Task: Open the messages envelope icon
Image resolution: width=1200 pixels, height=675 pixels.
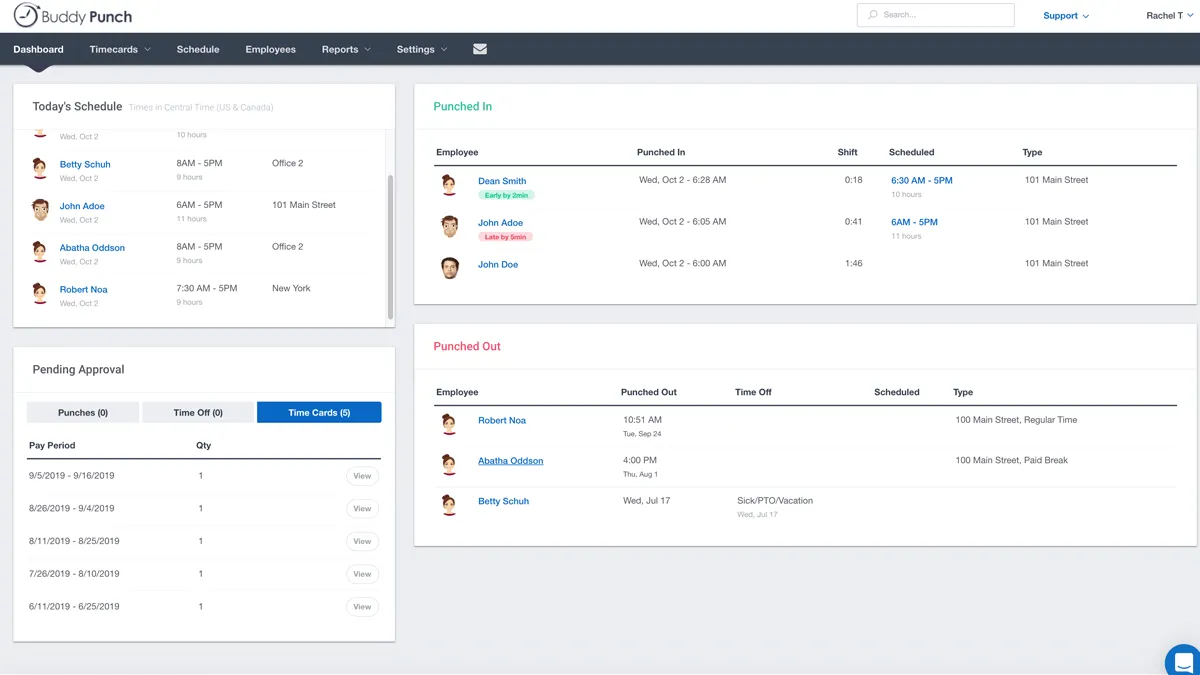Action: tap(480, 49)
